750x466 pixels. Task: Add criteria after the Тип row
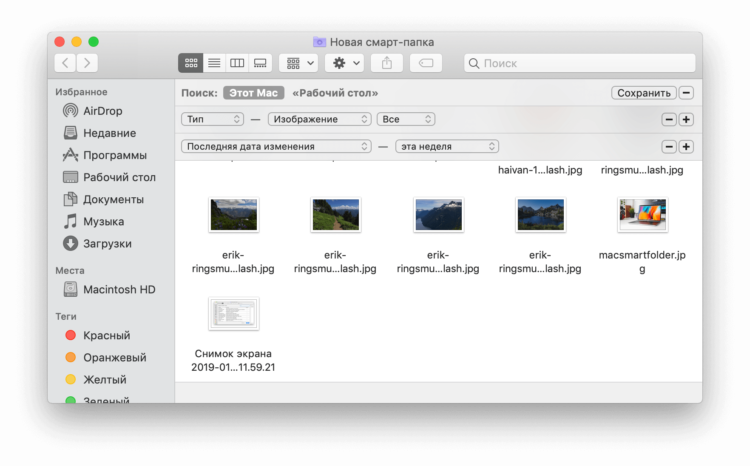click(x=686, y=119)
